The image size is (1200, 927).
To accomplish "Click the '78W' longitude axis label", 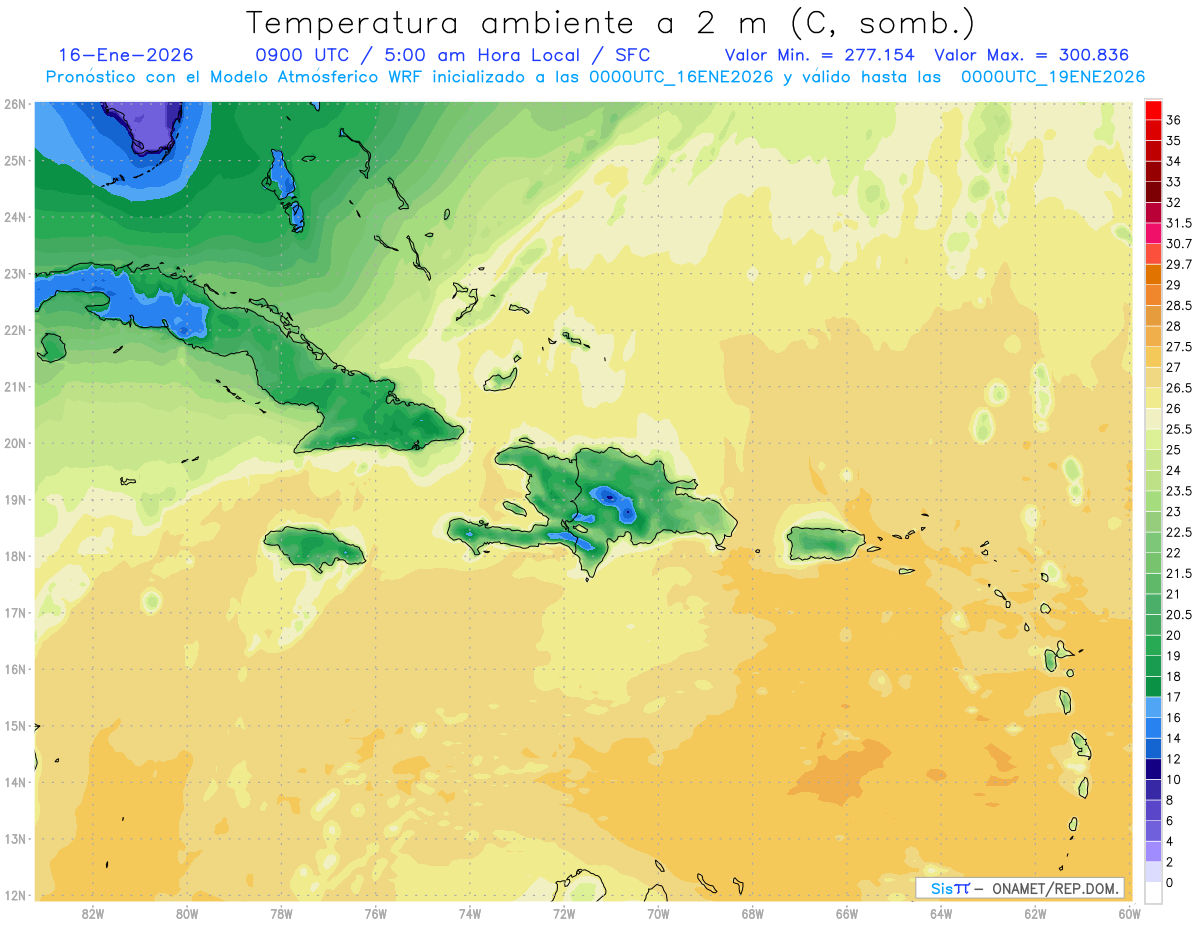I will point(281,912).
